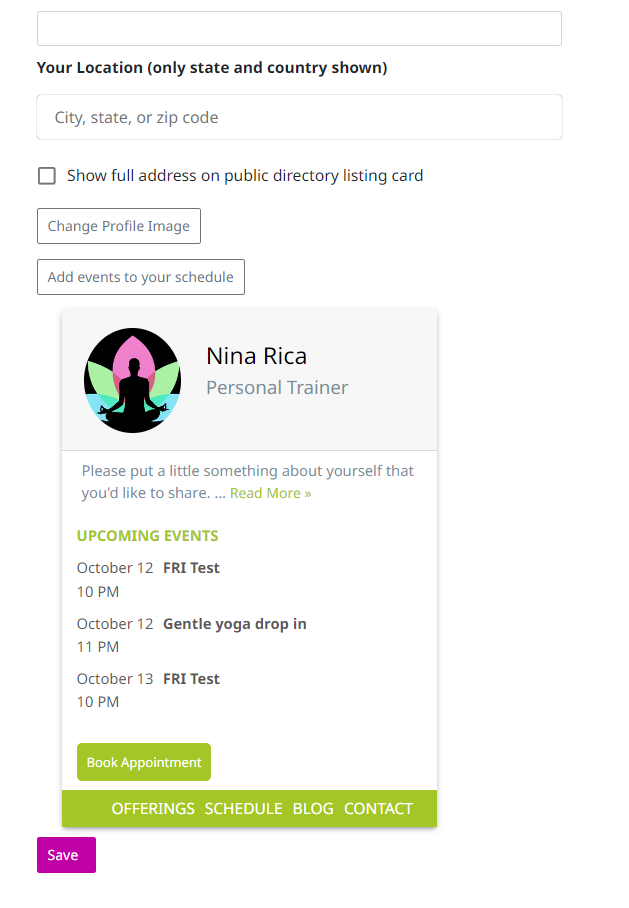The height and width of the screenshot is (908, 629).
Task: Open the Gentle yoga drop in event
Action: click(x=235, y=624)
